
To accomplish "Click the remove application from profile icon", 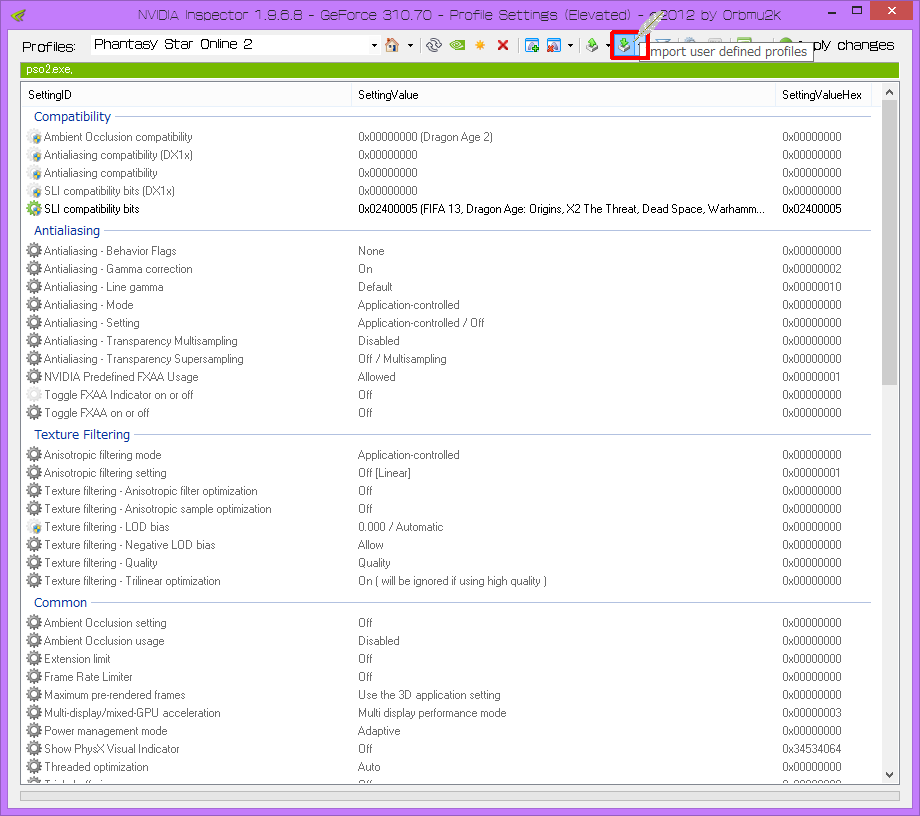I will point(553,45).
